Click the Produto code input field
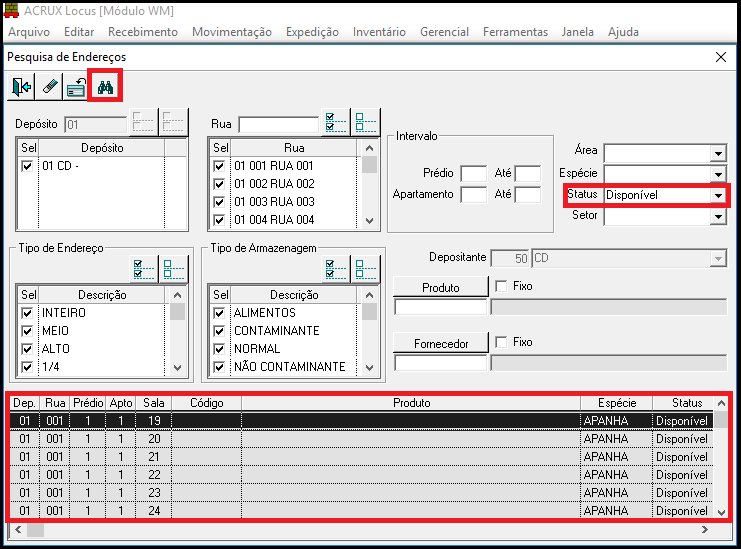This screenshot has height=549, width=741. (440, 307)
